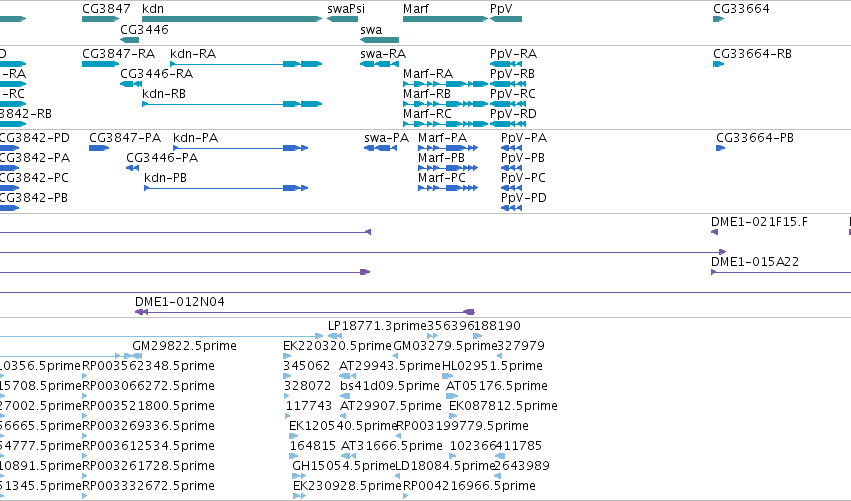The width and height of the screenshot is (851, 501).
Task: Select the kdn-RA transcript line
Action: click(x=246, y=64)
